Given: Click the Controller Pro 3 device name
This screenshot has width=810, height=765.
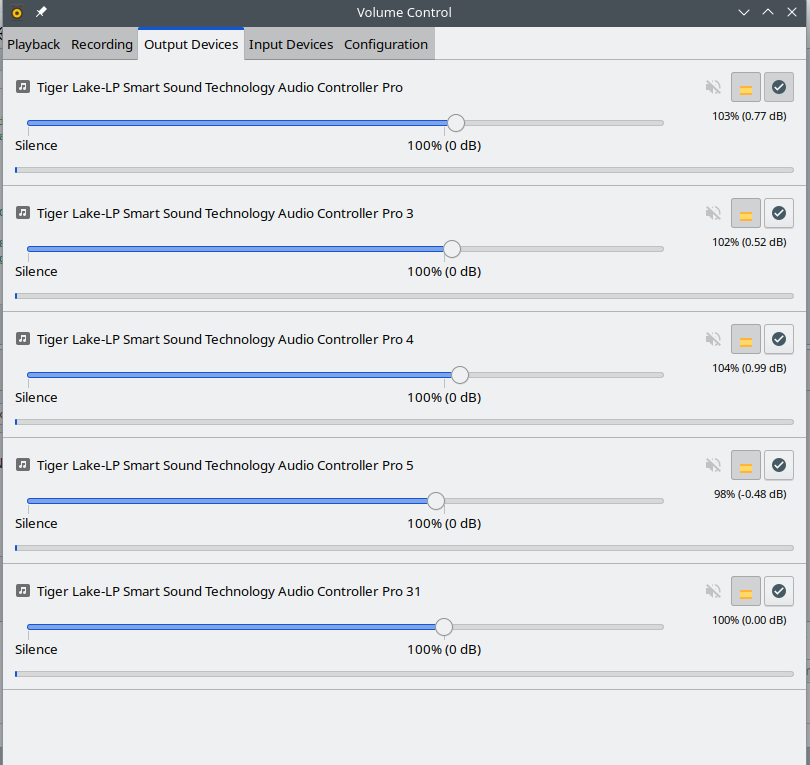Looking at the screenshot, I should click(225, 213).
